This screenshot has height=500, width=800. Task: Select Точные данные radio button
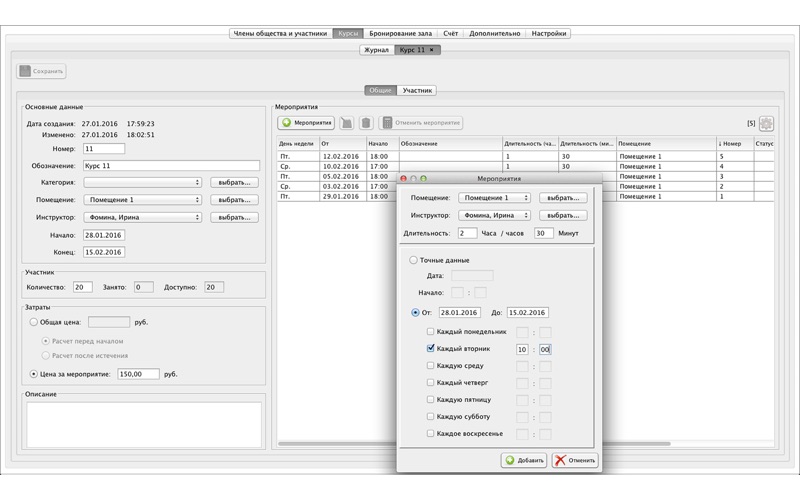tap(413, 260)
